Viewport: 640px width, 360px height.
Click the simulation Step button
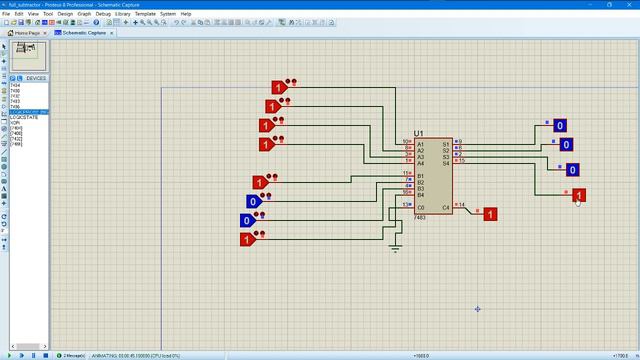pos(21,356)
